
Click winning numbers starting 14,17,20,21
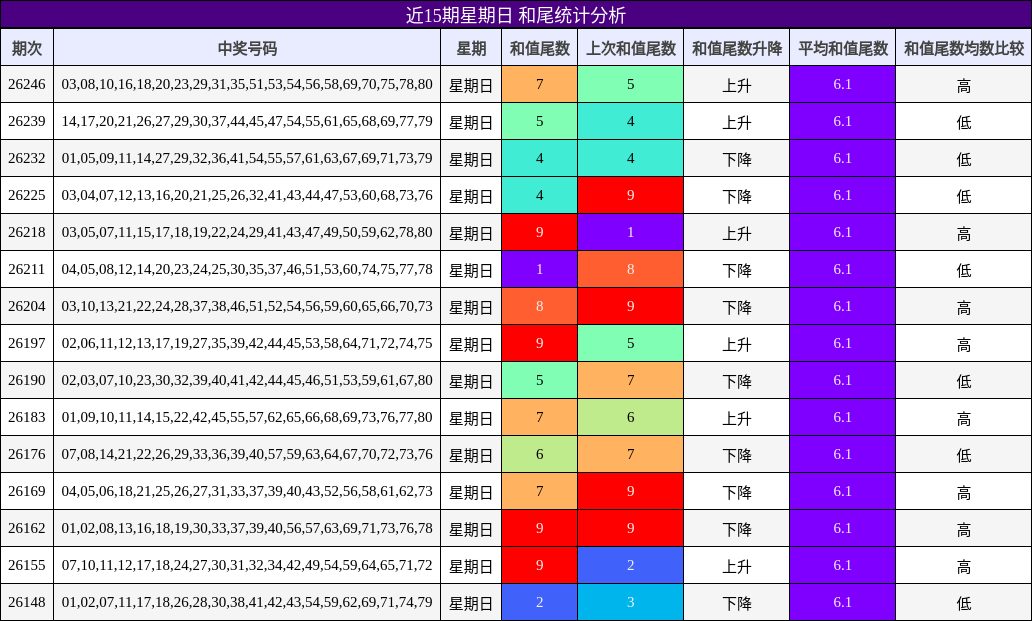[247, 121]
